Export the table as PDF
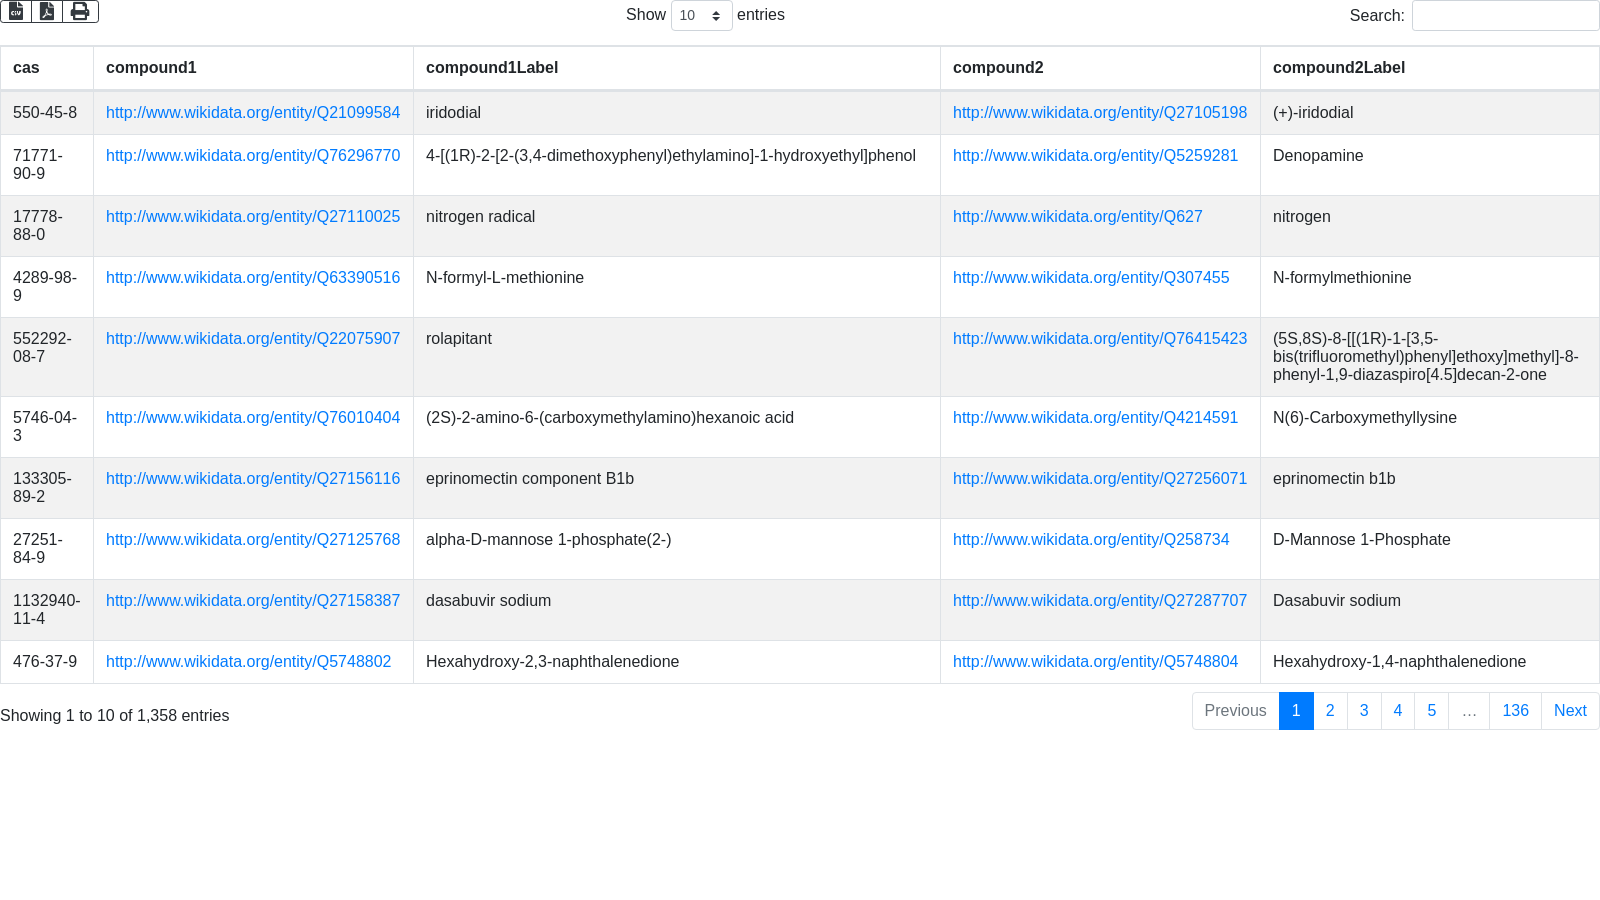The width and height of the screenshot is (1600, 900). coord(47,11)
